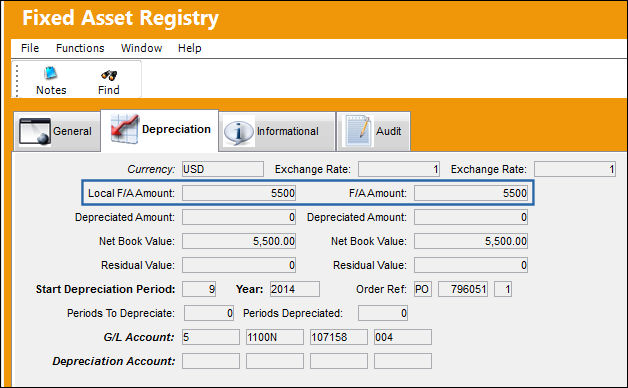The width and height of the screenshot is (628, 388).
Task: Open the Functions menu
Action: 80,48
